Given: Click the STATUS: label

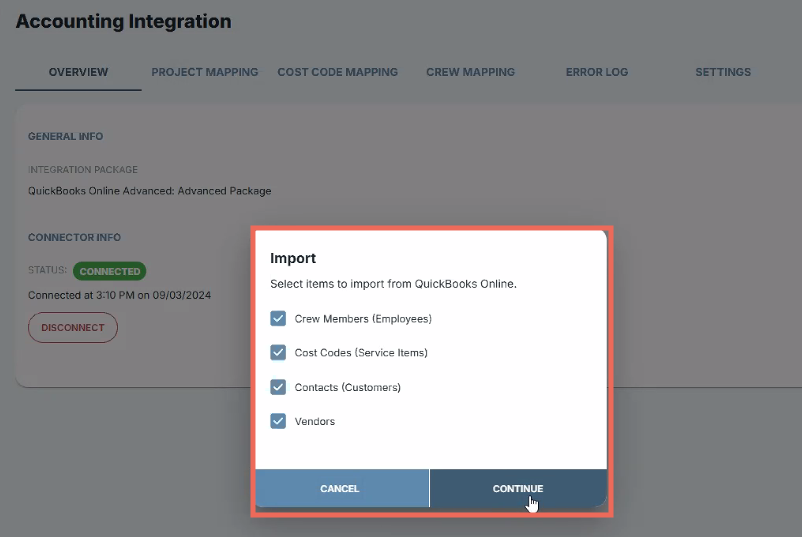Looking at the screenshot, I should pyautogui.click(x=48, y=270).
